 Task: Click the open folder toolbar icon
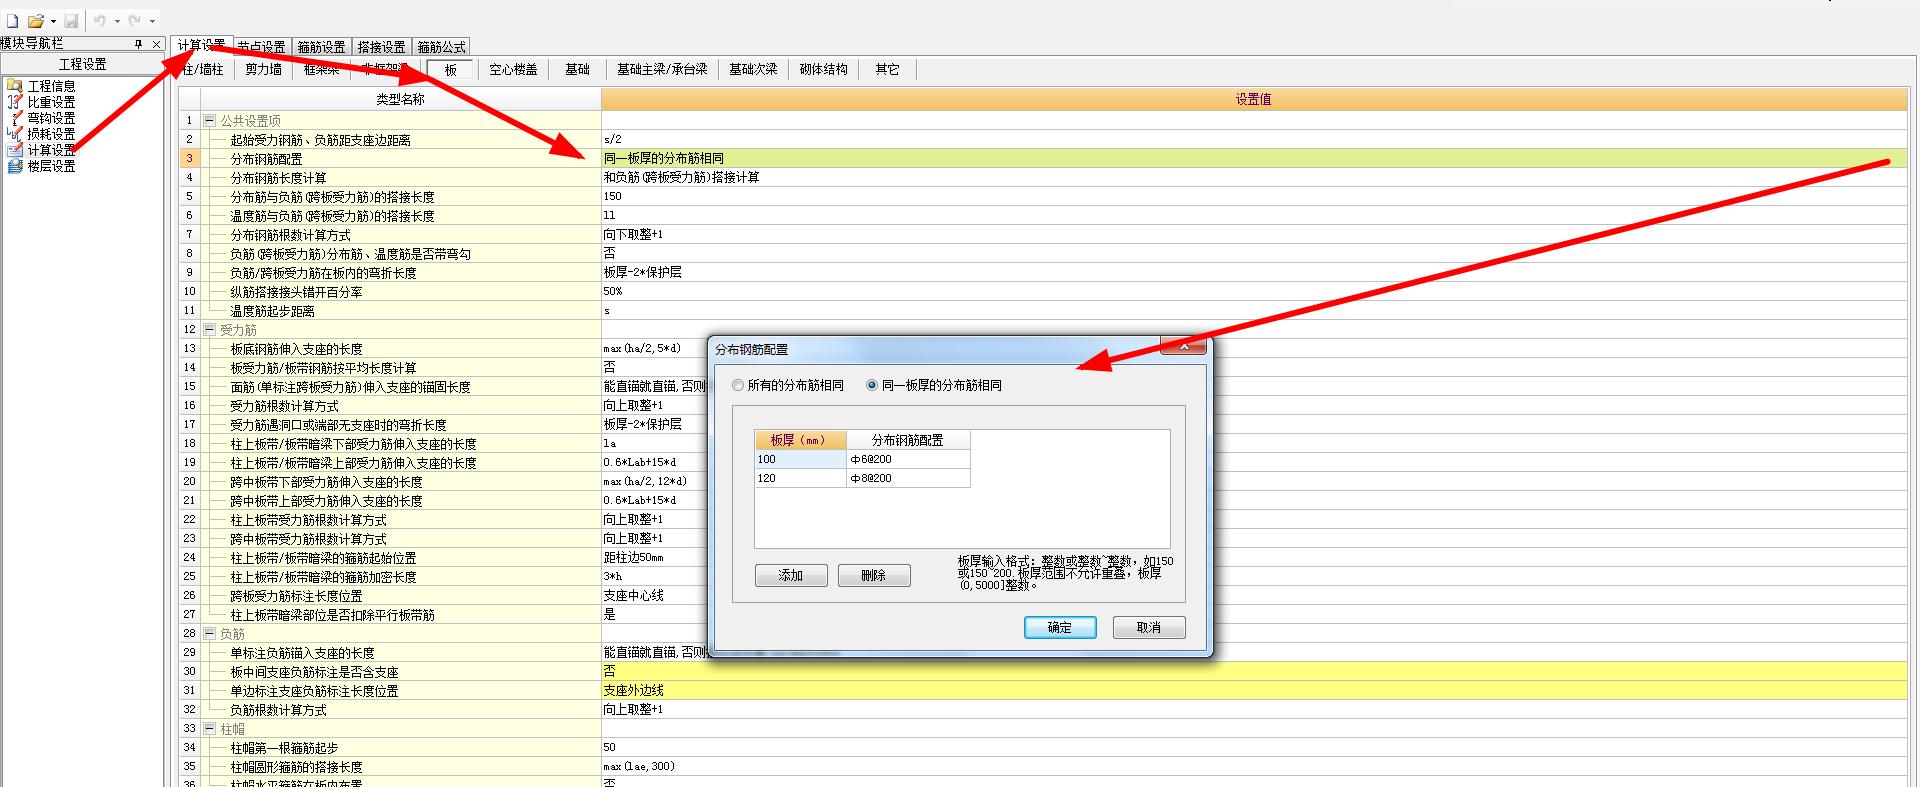click(36, 21)
